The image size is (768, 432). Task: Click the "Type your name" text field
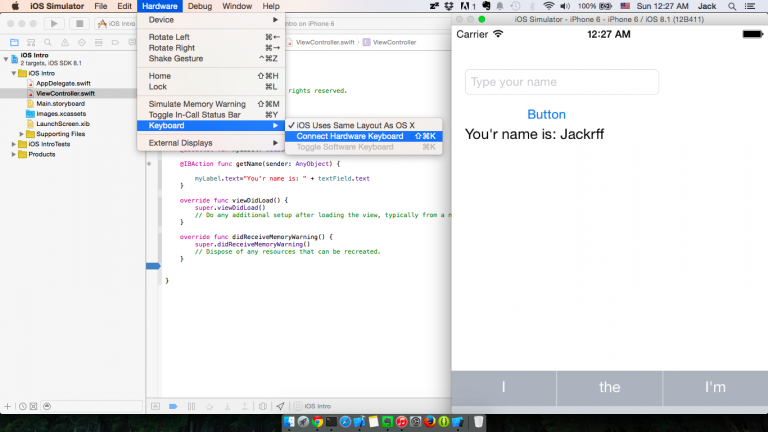(x=561, y=82)
